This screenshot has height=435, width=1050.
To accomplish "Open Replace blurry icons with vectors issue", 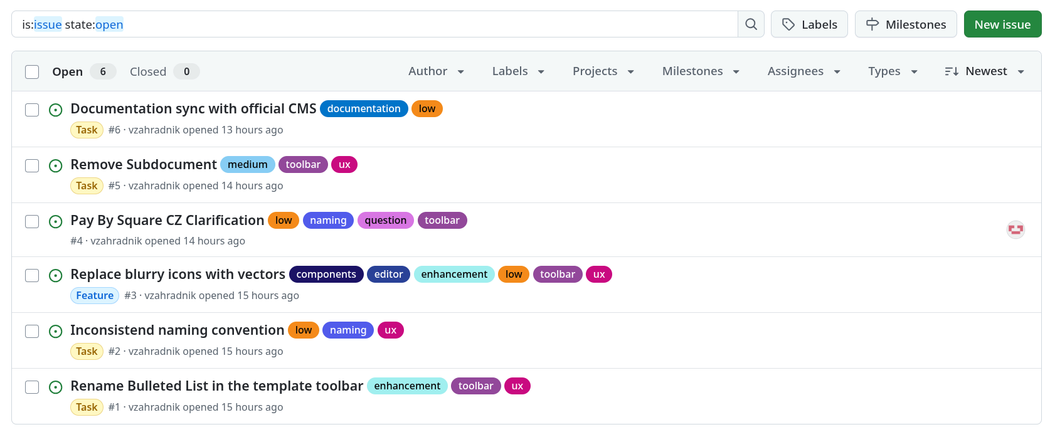I will tap(178, 274).
